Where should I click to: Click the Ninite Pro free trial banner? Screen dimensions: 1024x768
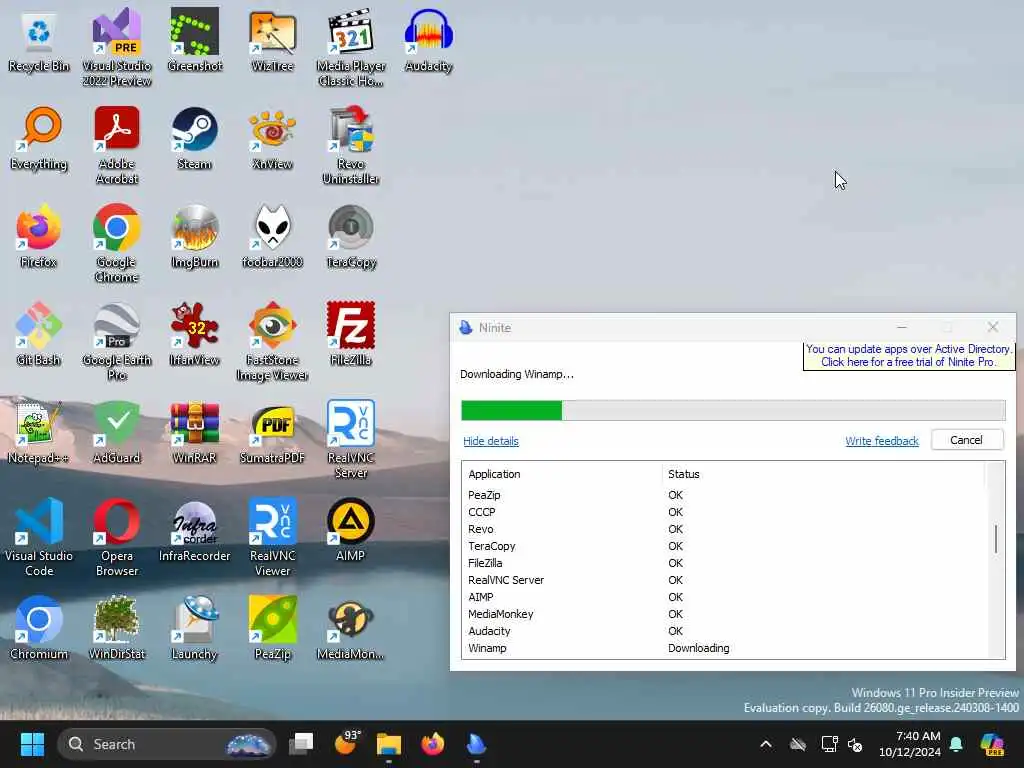(908, 355)
